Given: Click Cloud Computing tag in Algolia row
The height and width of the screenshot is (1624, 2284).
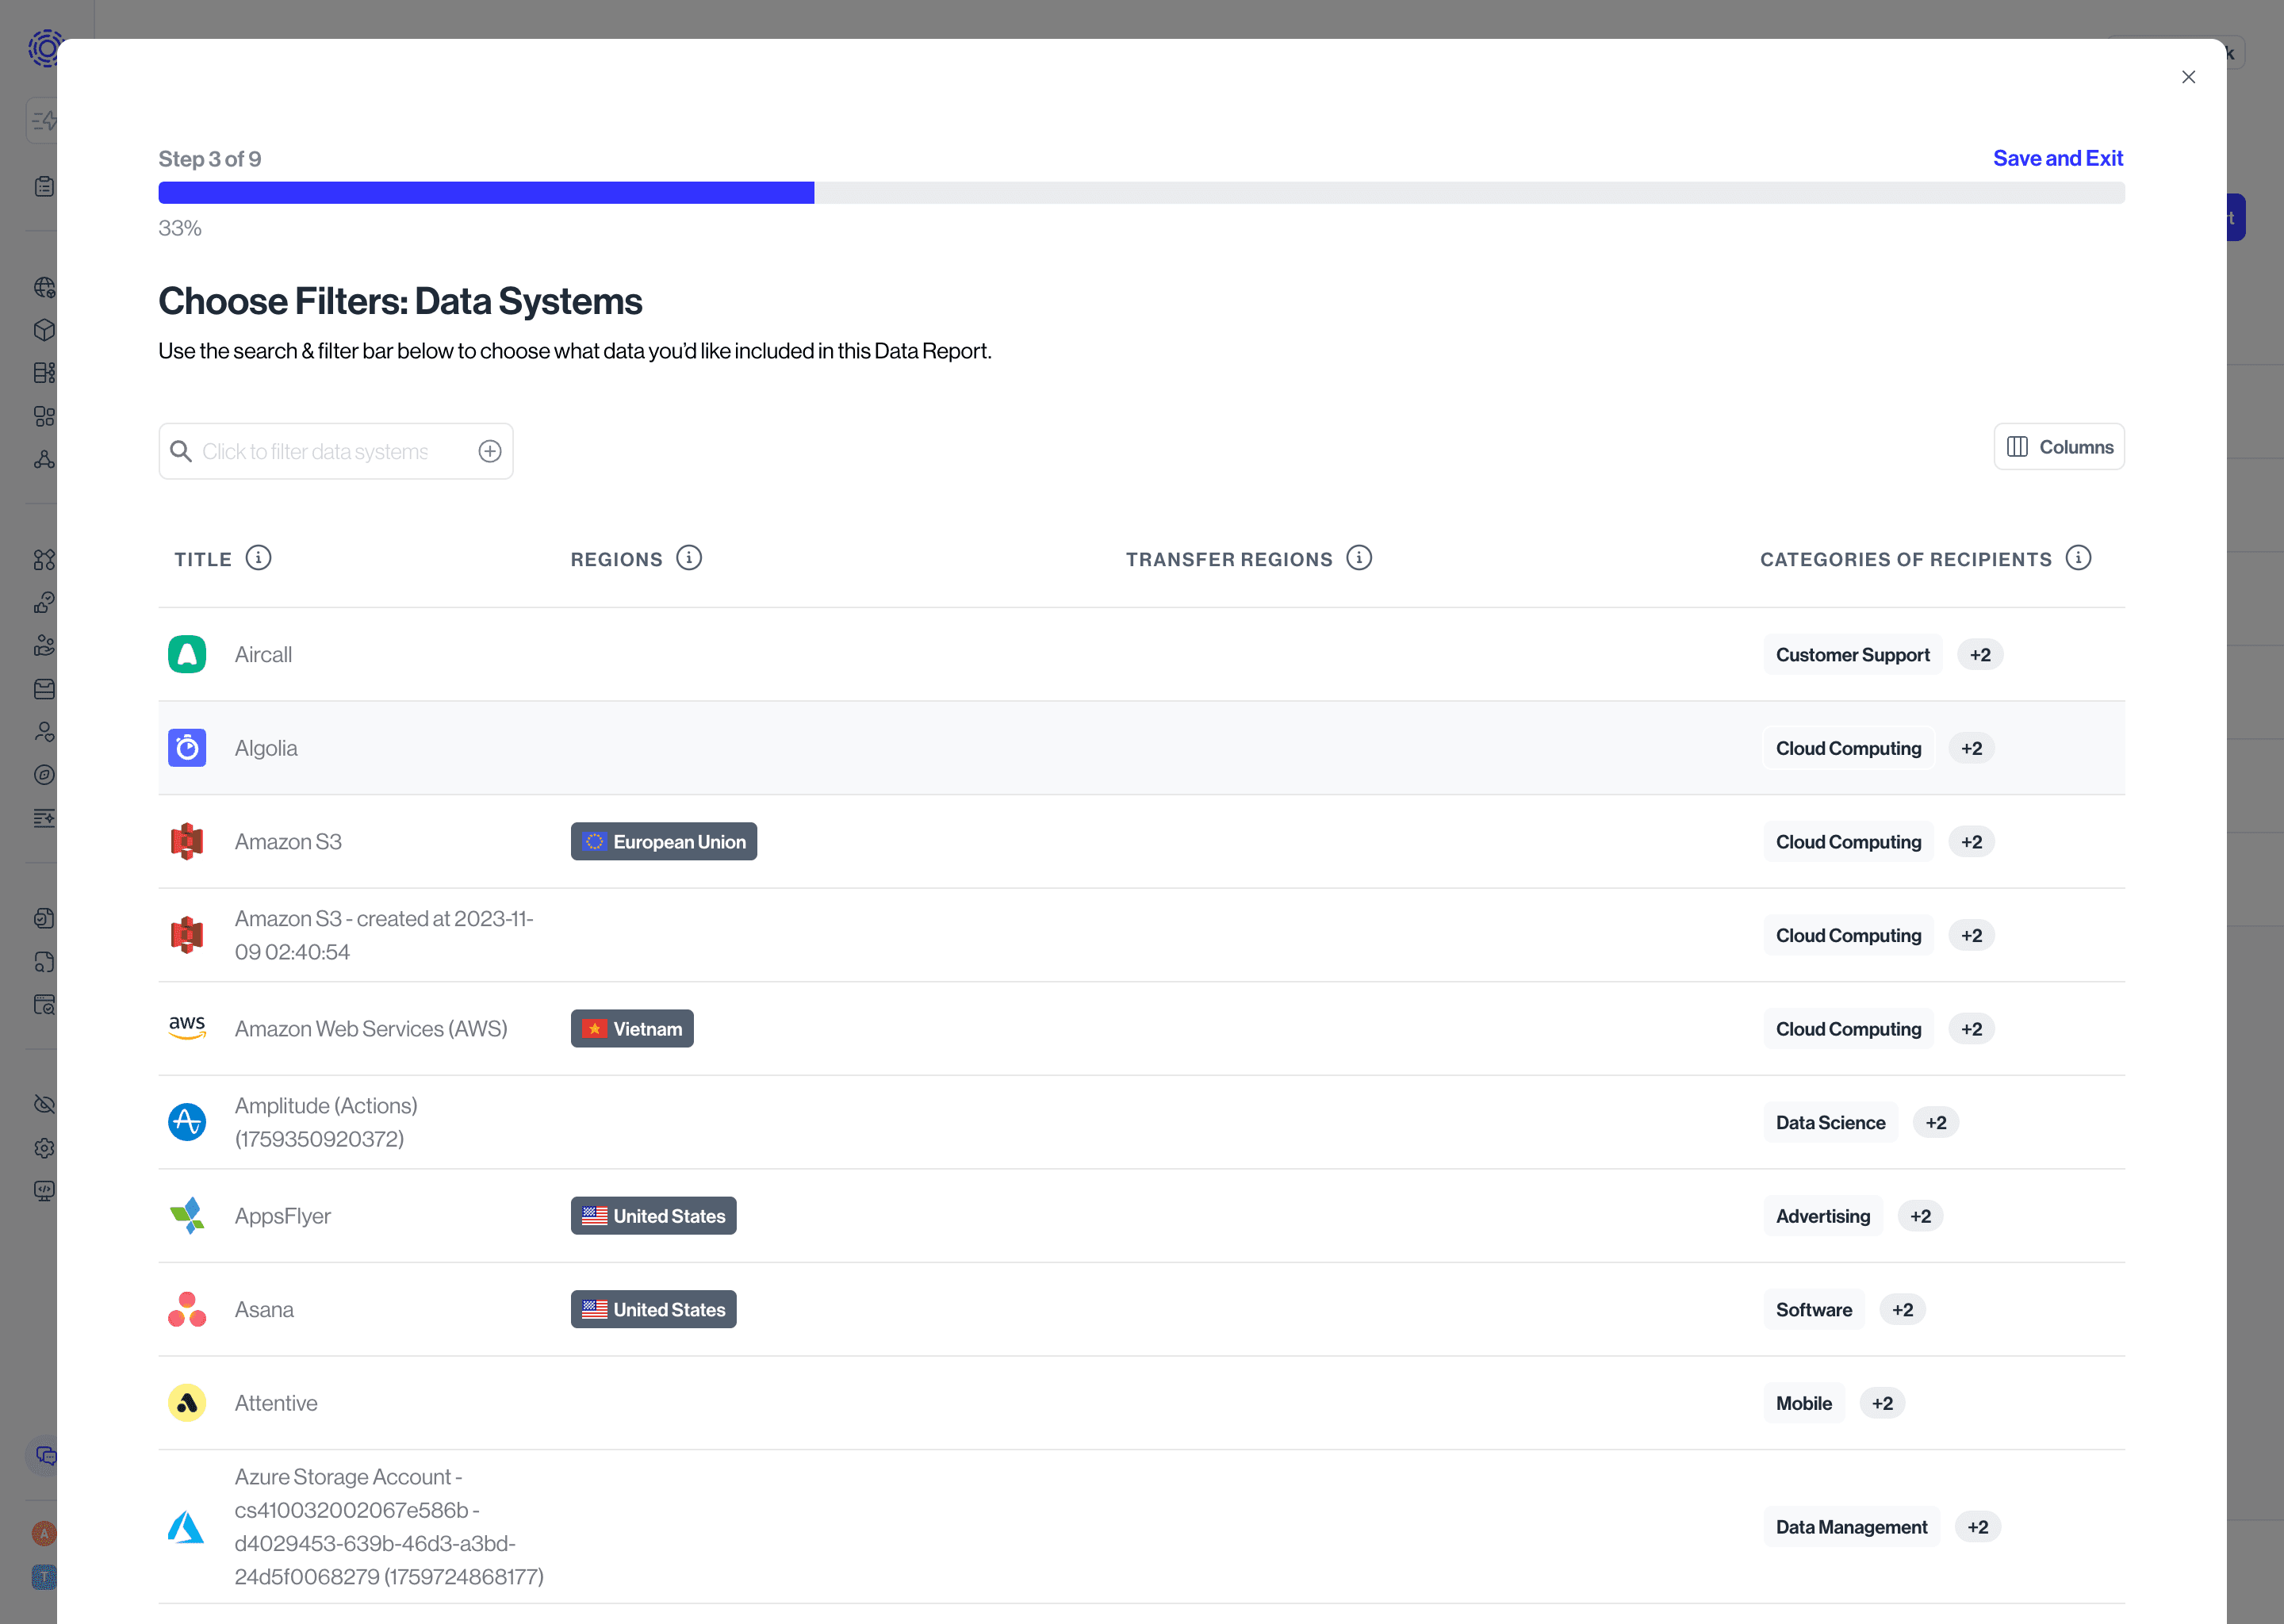Looking at the screenshot, I should click(1848, 748).
